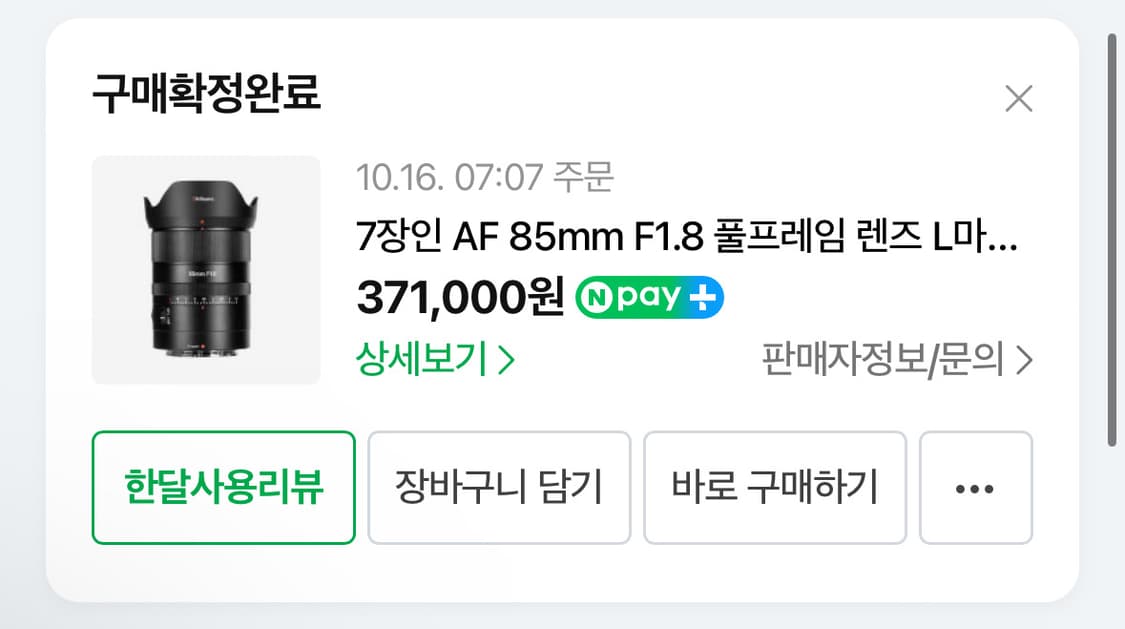The width and height of the screenshot is (1125, 629).
Task: Click the vertical scrollbar on the right edge
Action: [1113, 240]
